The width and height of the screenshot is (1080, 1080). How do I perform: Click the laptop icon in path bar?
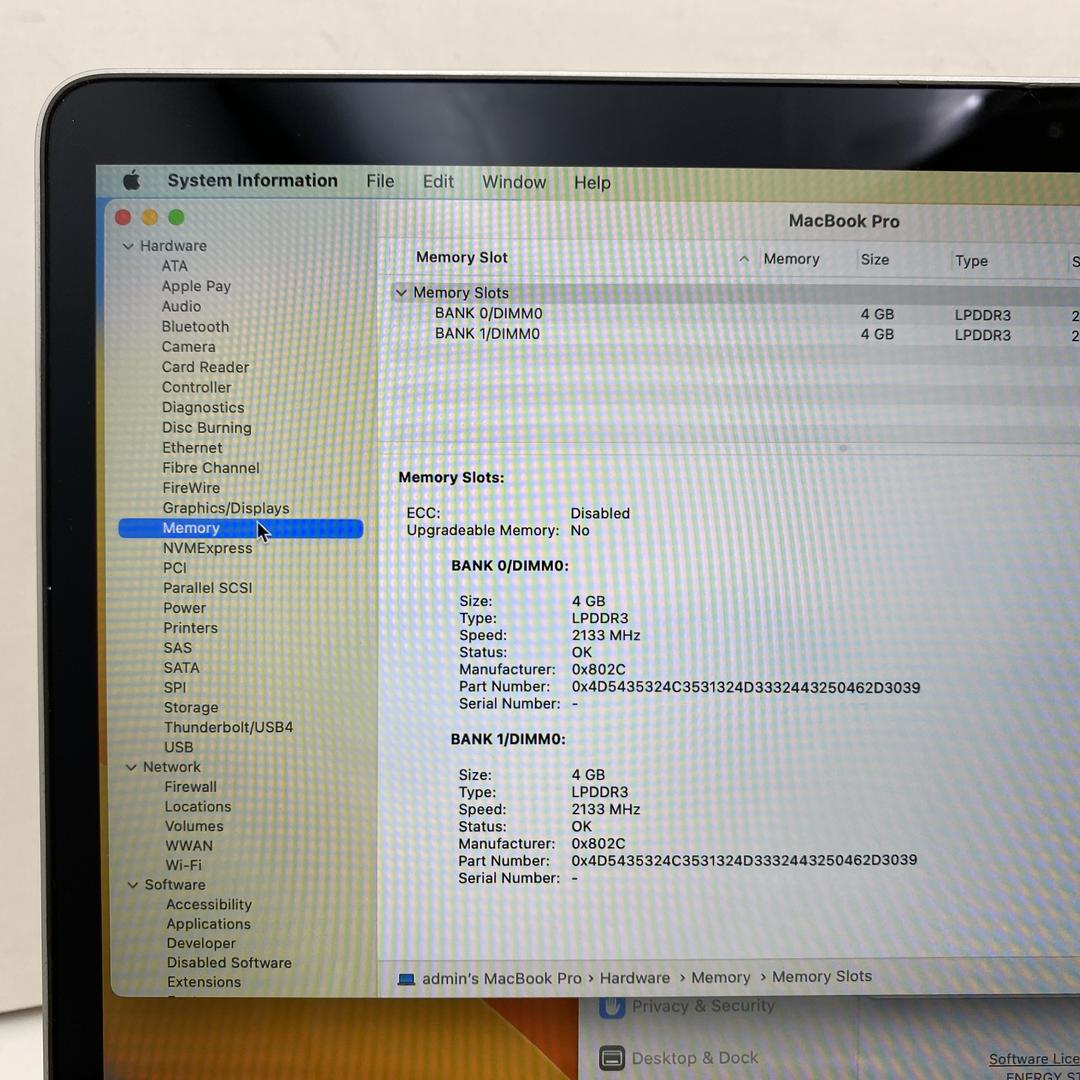(406, 979)
